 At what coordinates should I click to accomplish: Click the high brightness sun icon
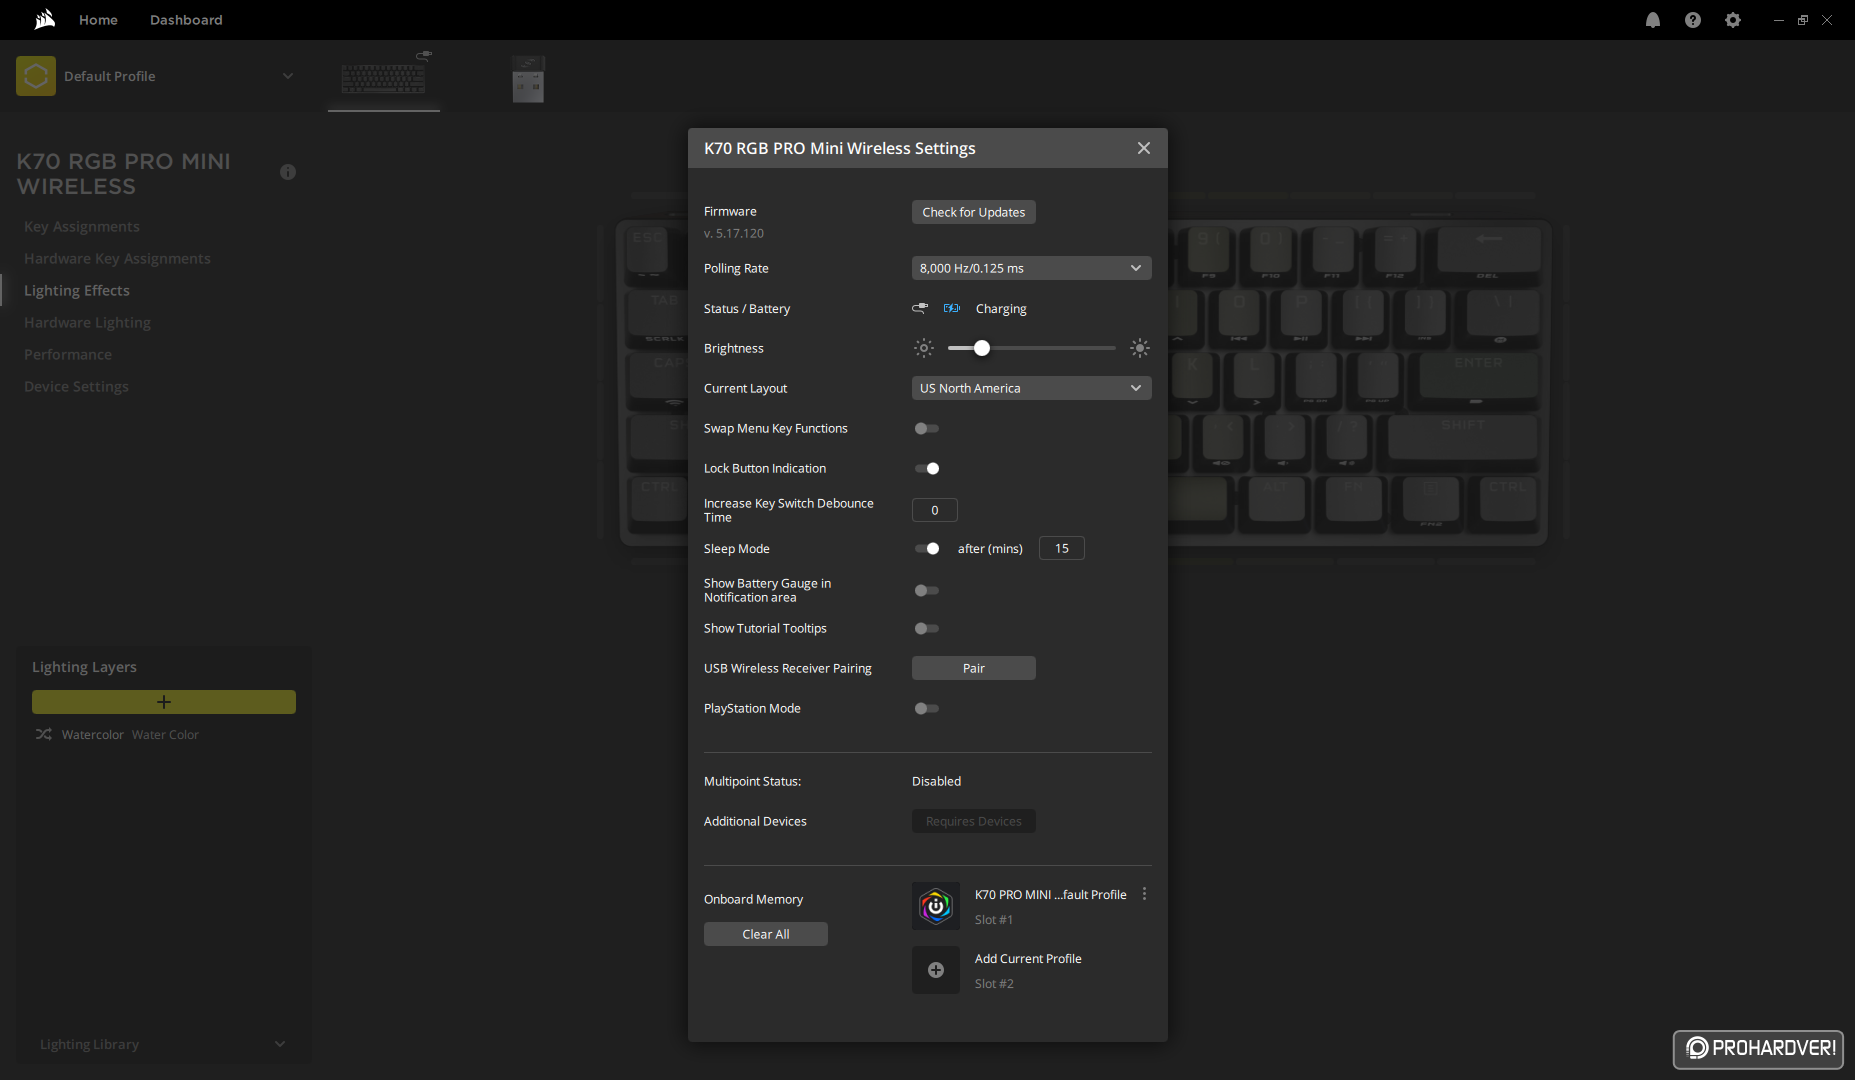pyautogui.click(x=1140, y=348)
